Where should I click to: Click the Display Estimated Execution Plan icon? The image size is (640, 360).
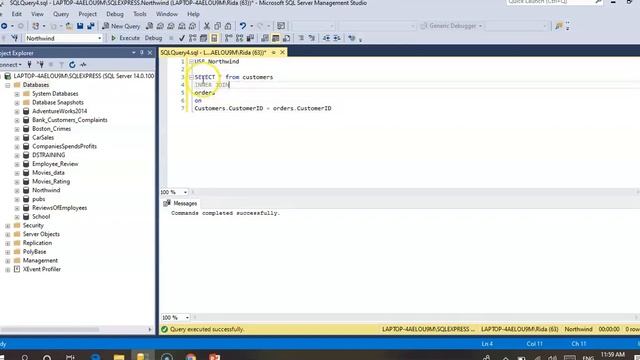click(x=193, y=38)
